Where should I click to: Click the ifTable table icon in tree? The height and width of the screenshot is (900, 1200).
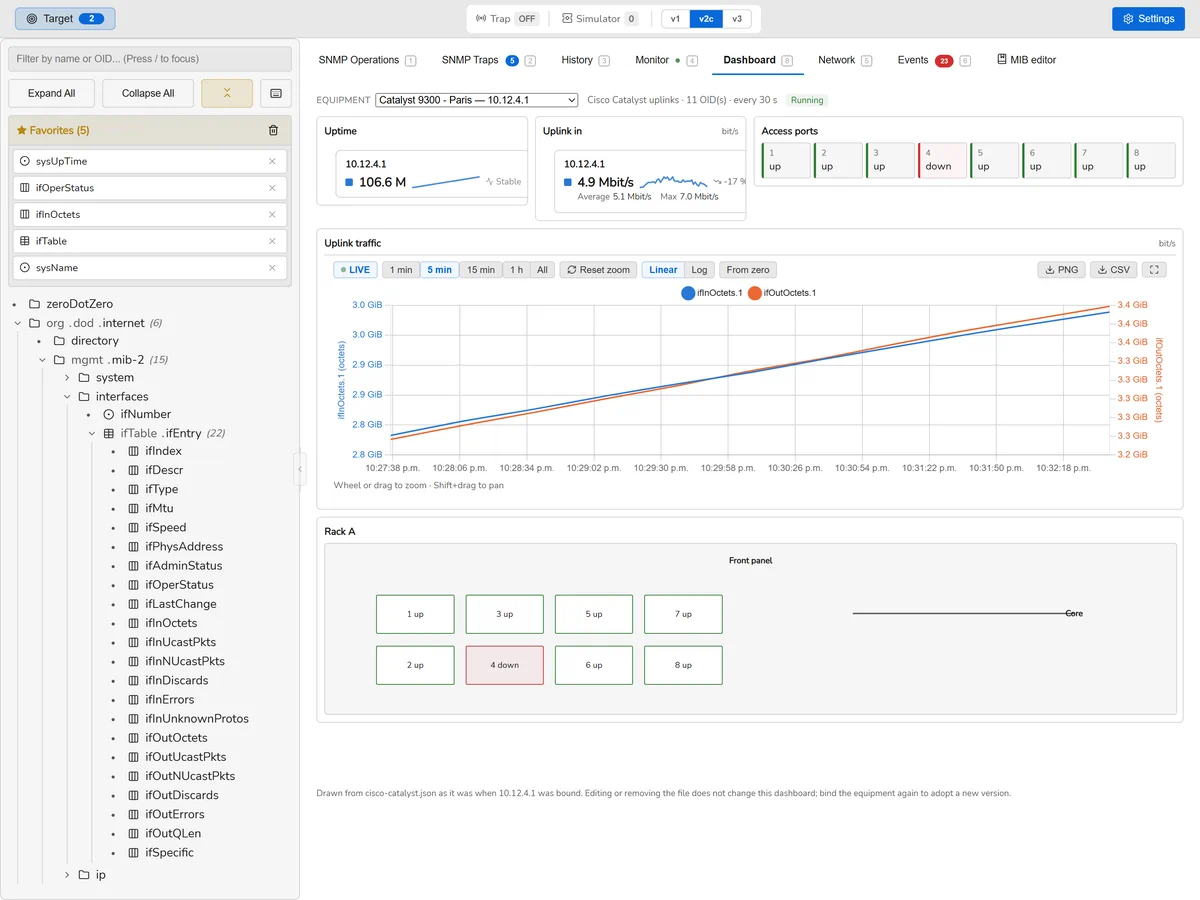click(x=109, y=434)
